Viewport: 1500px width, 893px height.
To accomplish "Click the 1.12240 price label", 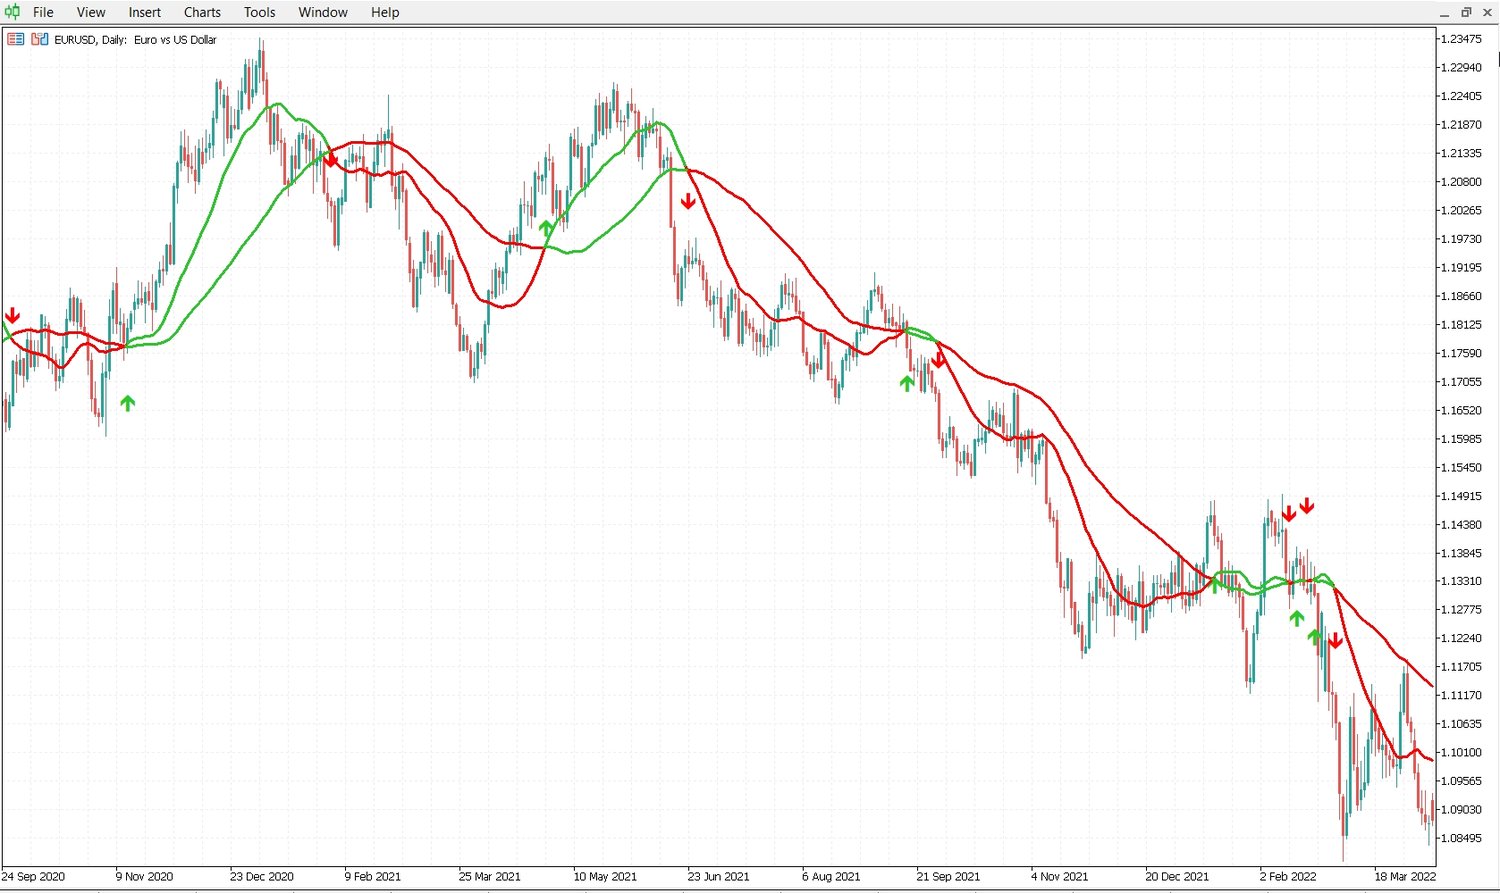I will point(1462,638).
